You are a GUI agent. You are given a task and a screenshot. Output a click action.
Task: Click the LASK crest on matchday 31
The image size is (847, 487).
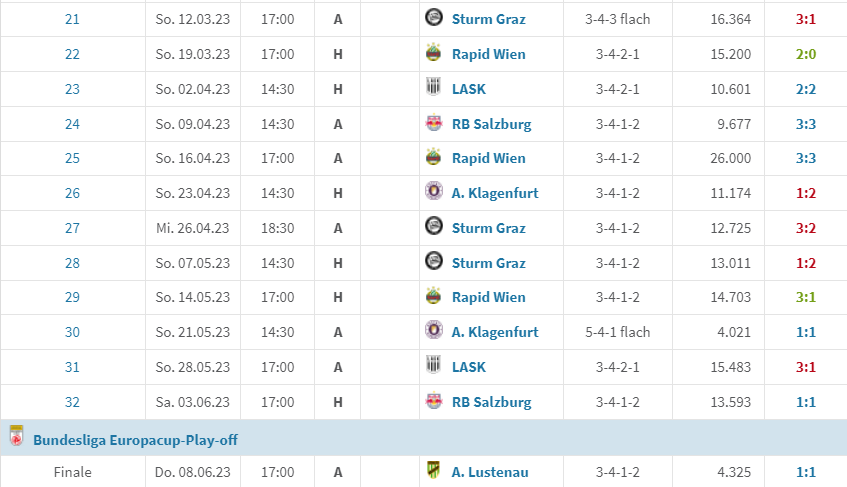(433, 366)
